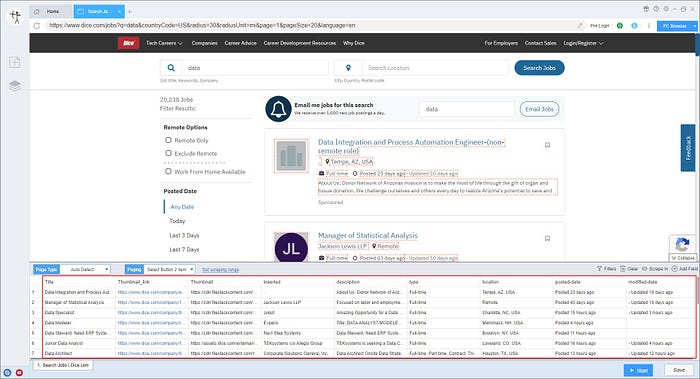This screenshot has height=379, width=700.
Task: Open the three-dot more options menu
Action: pyautogui.click(x=649, y=25)
